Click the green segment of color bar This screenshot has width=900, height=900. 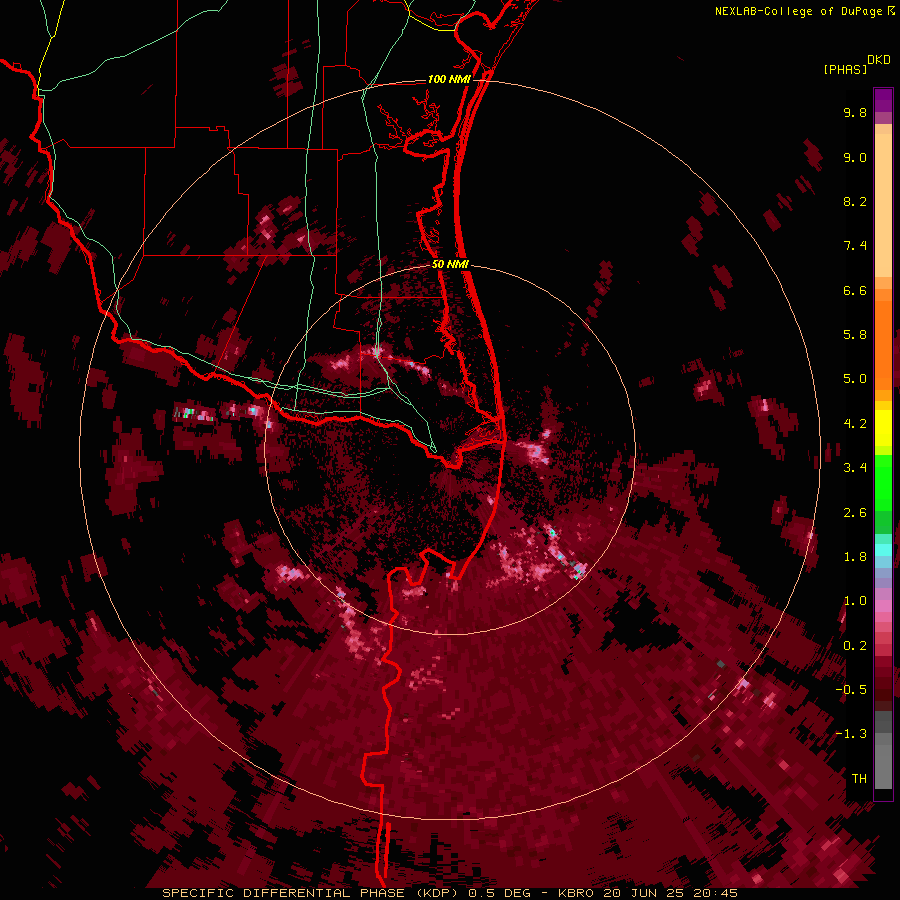883,482
